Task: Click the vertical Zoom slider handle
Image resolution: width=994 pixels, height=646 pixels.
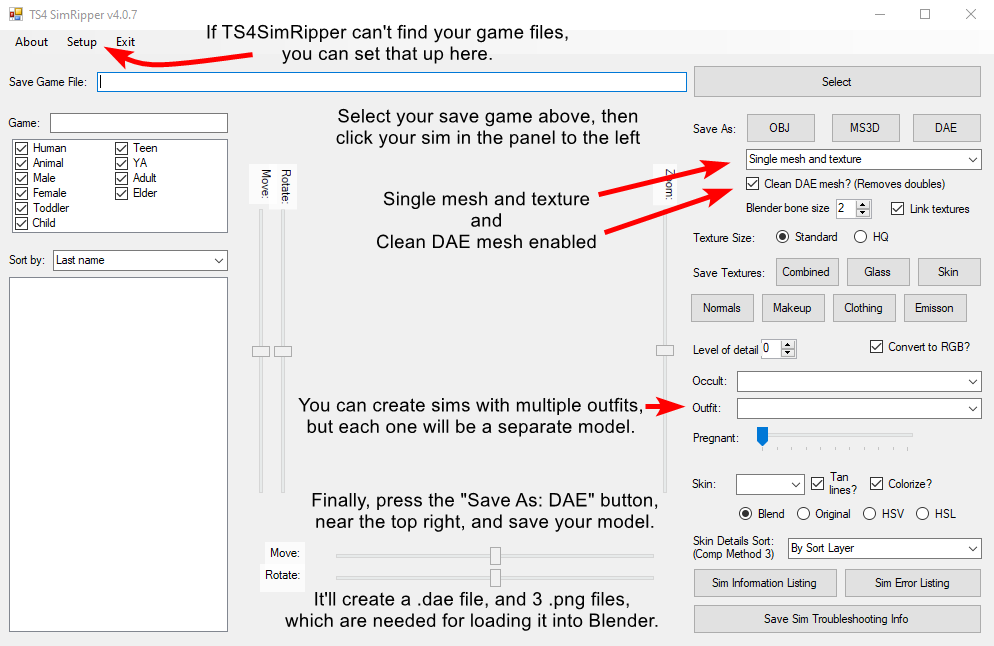Action: coord(664,351)
